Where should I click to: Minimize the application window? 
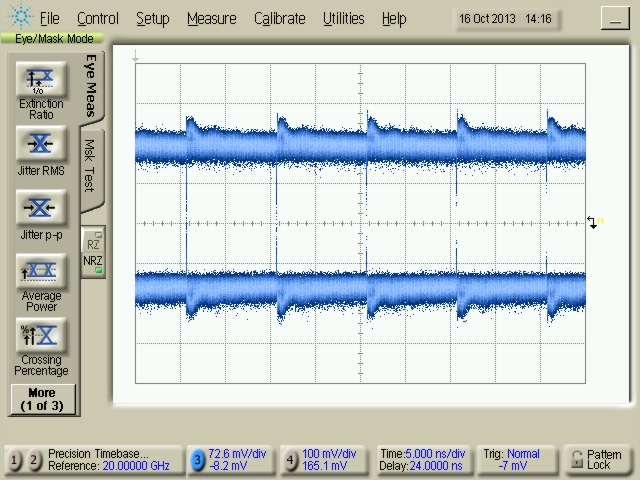pos(615,19)
